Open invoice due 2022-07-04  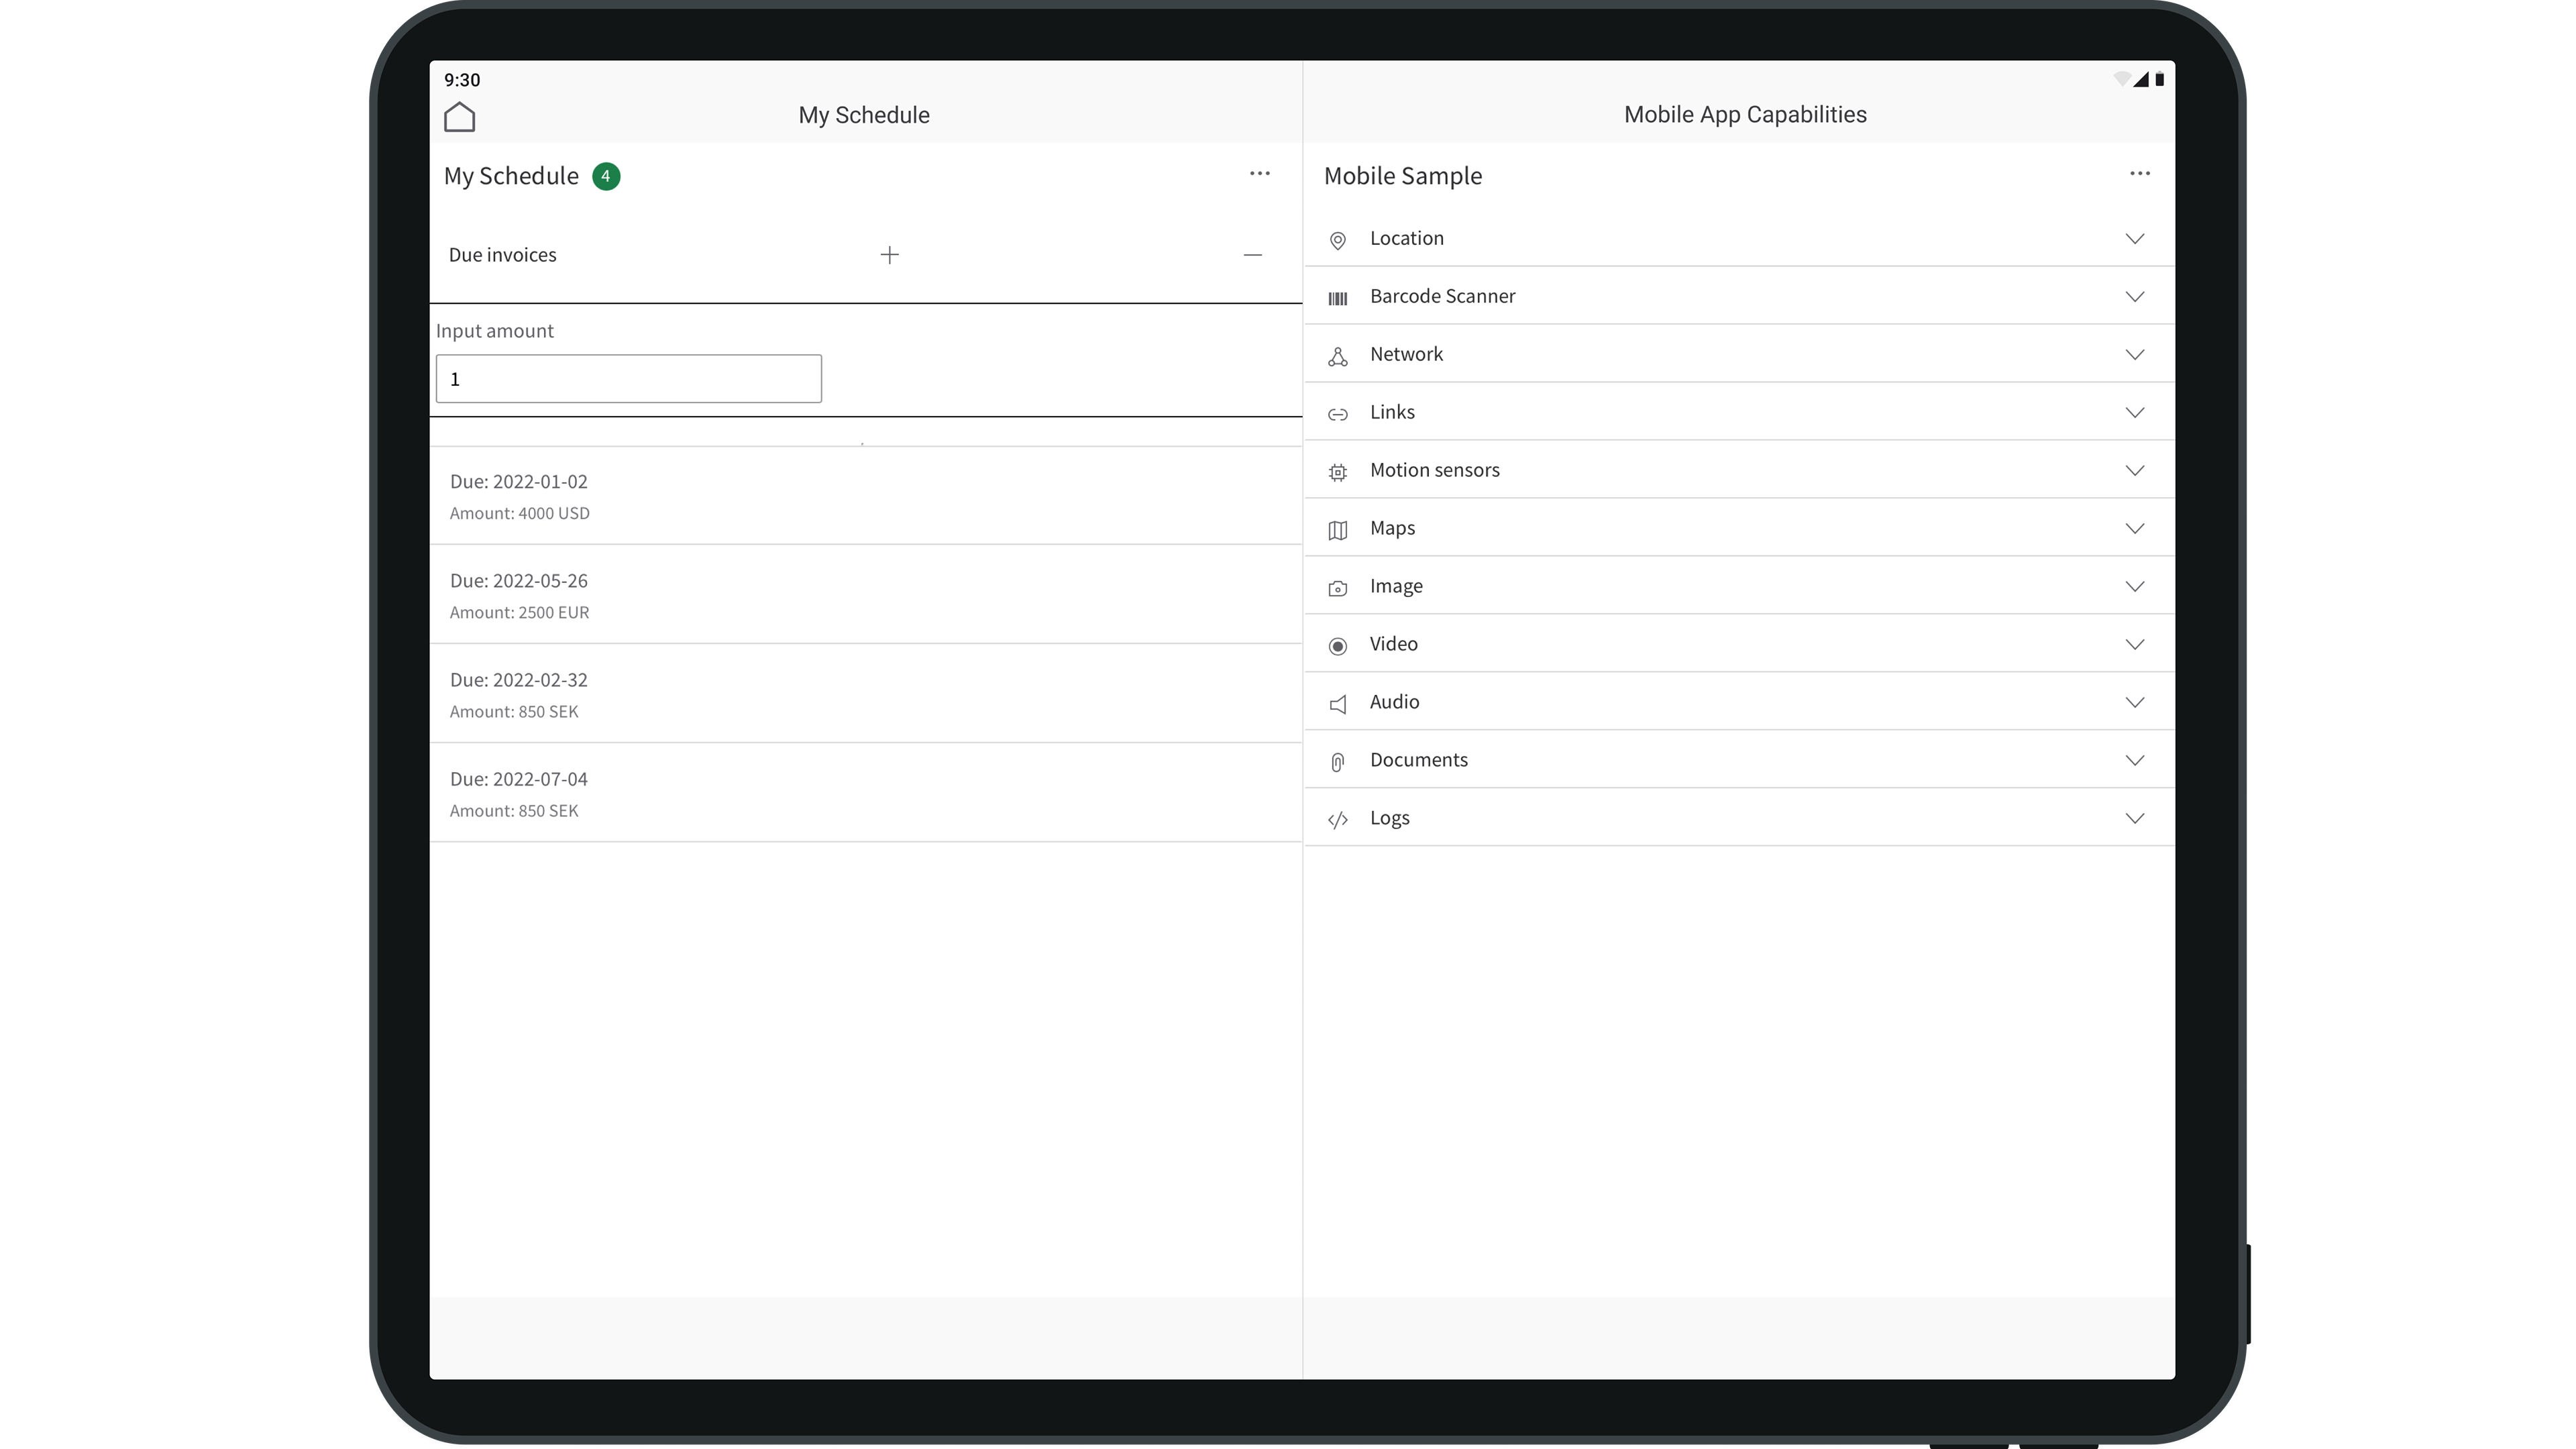[x=865, y=793]
